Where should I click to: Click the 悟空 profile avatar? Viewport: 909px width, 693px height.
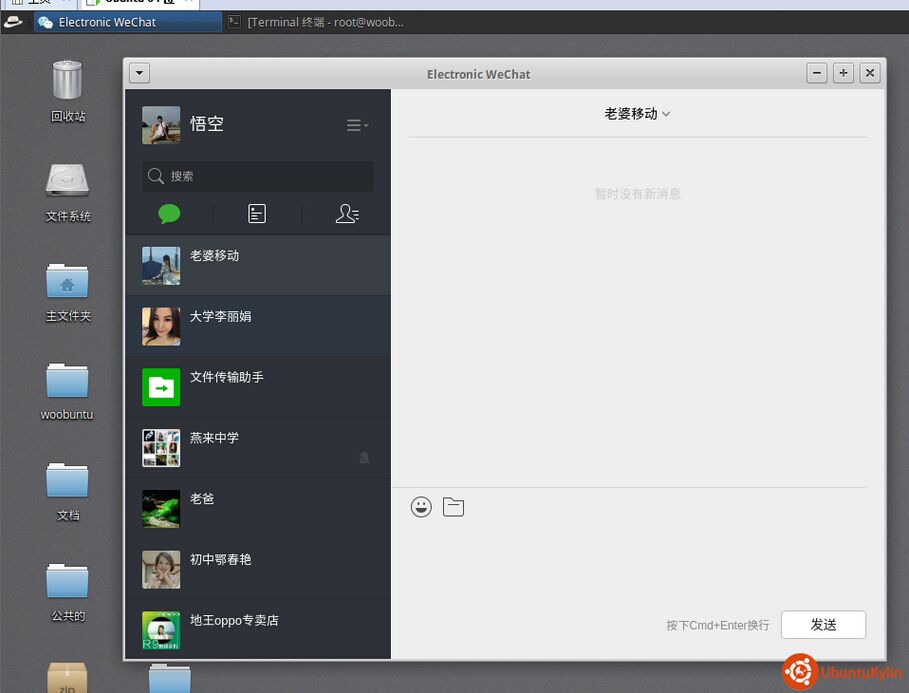[161, 125]
